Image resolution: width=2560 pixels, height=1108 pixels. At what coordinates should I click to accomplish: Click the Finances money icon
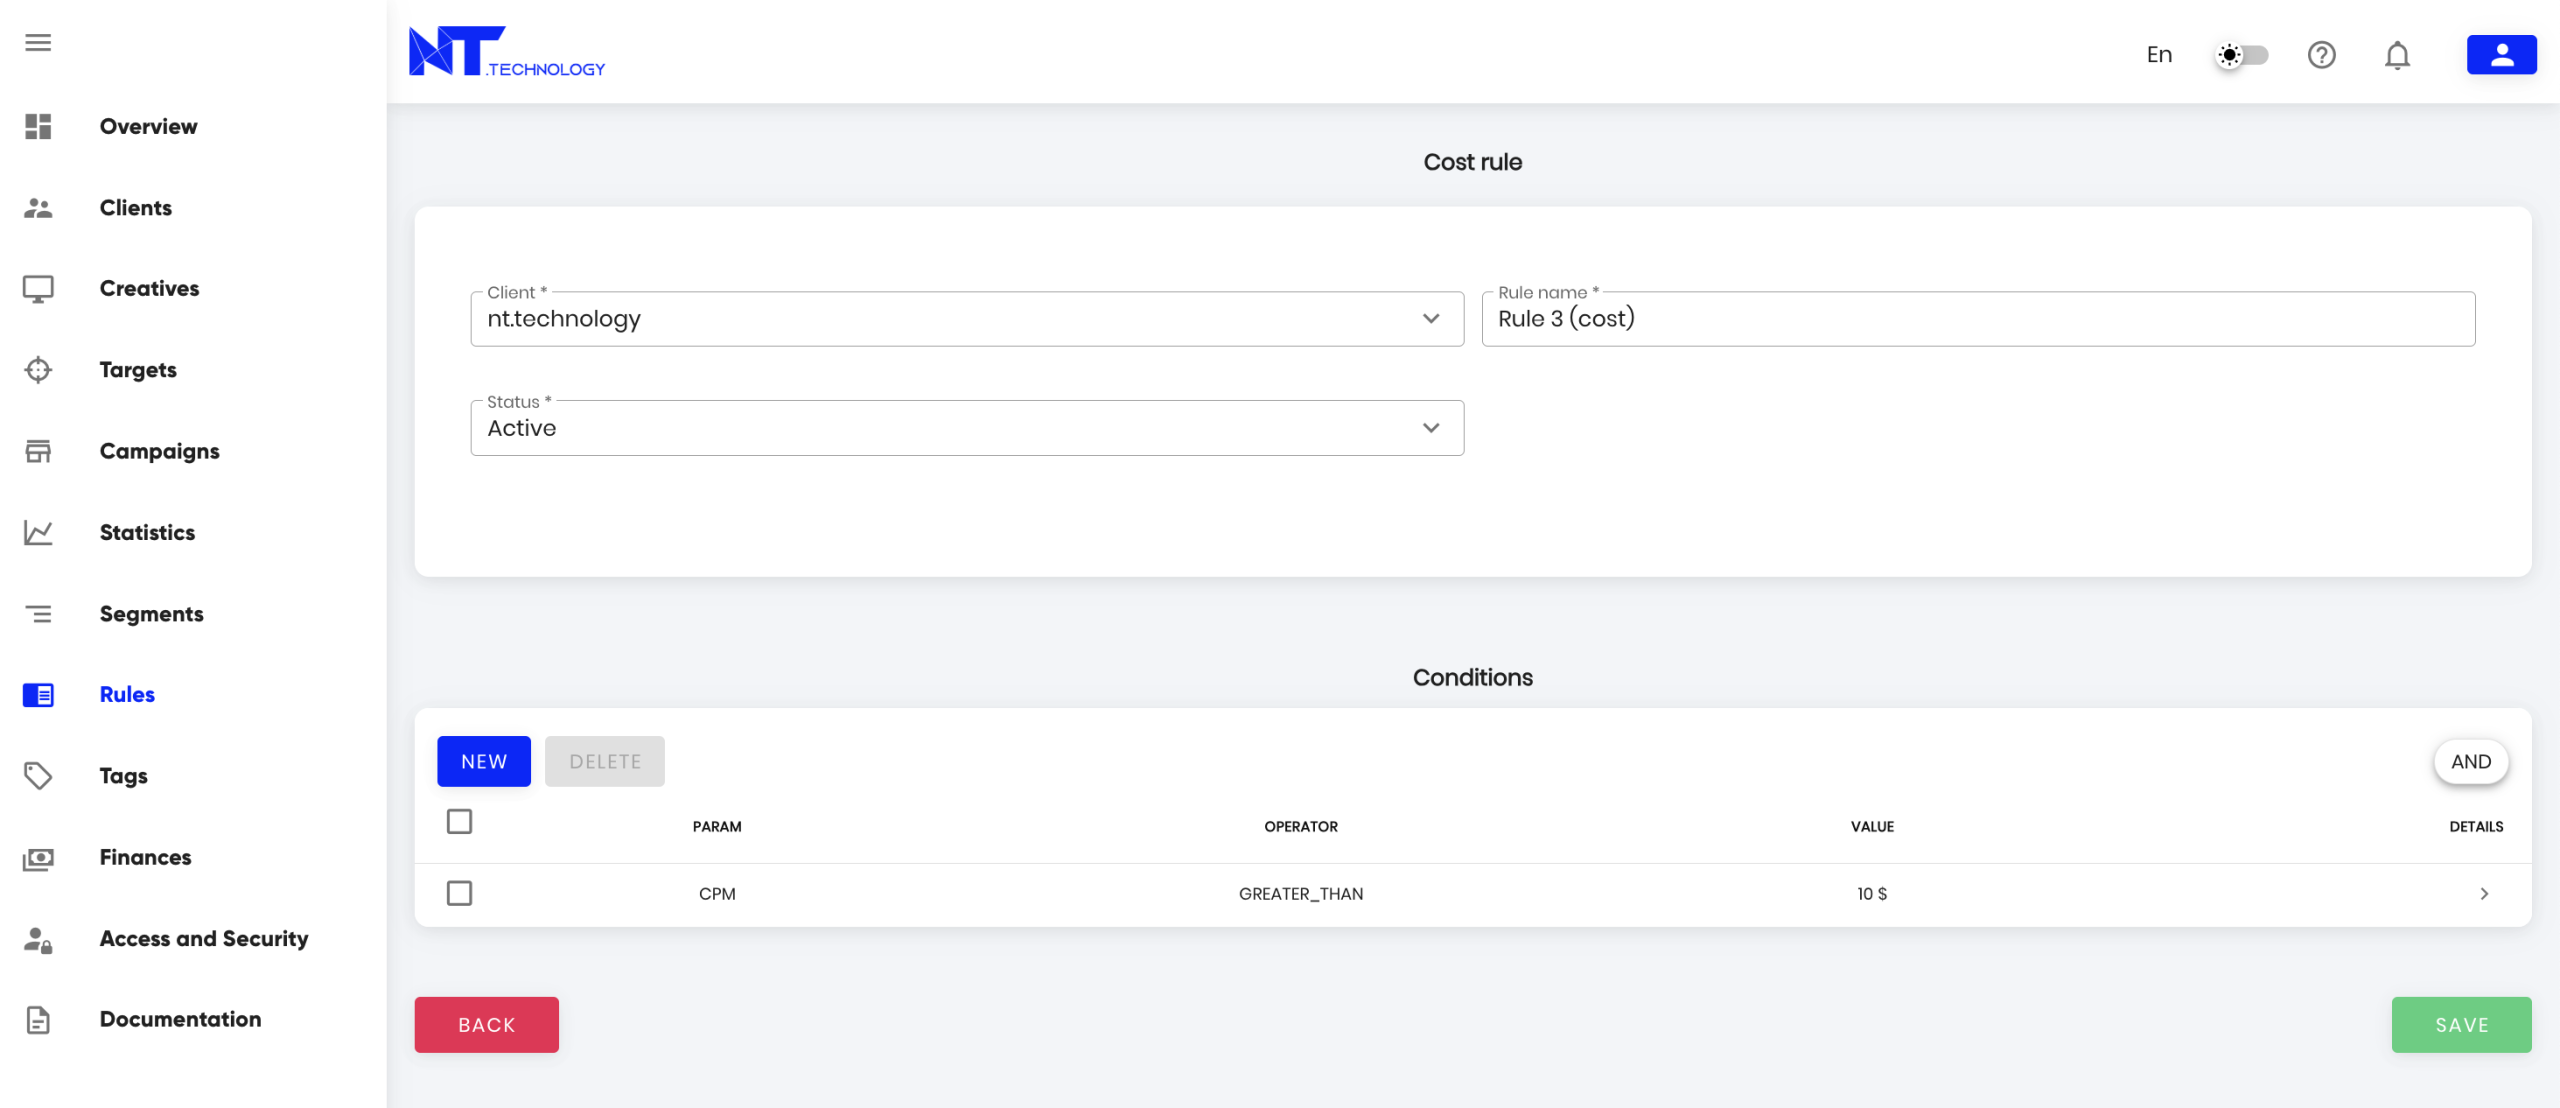tap(38, 858)
